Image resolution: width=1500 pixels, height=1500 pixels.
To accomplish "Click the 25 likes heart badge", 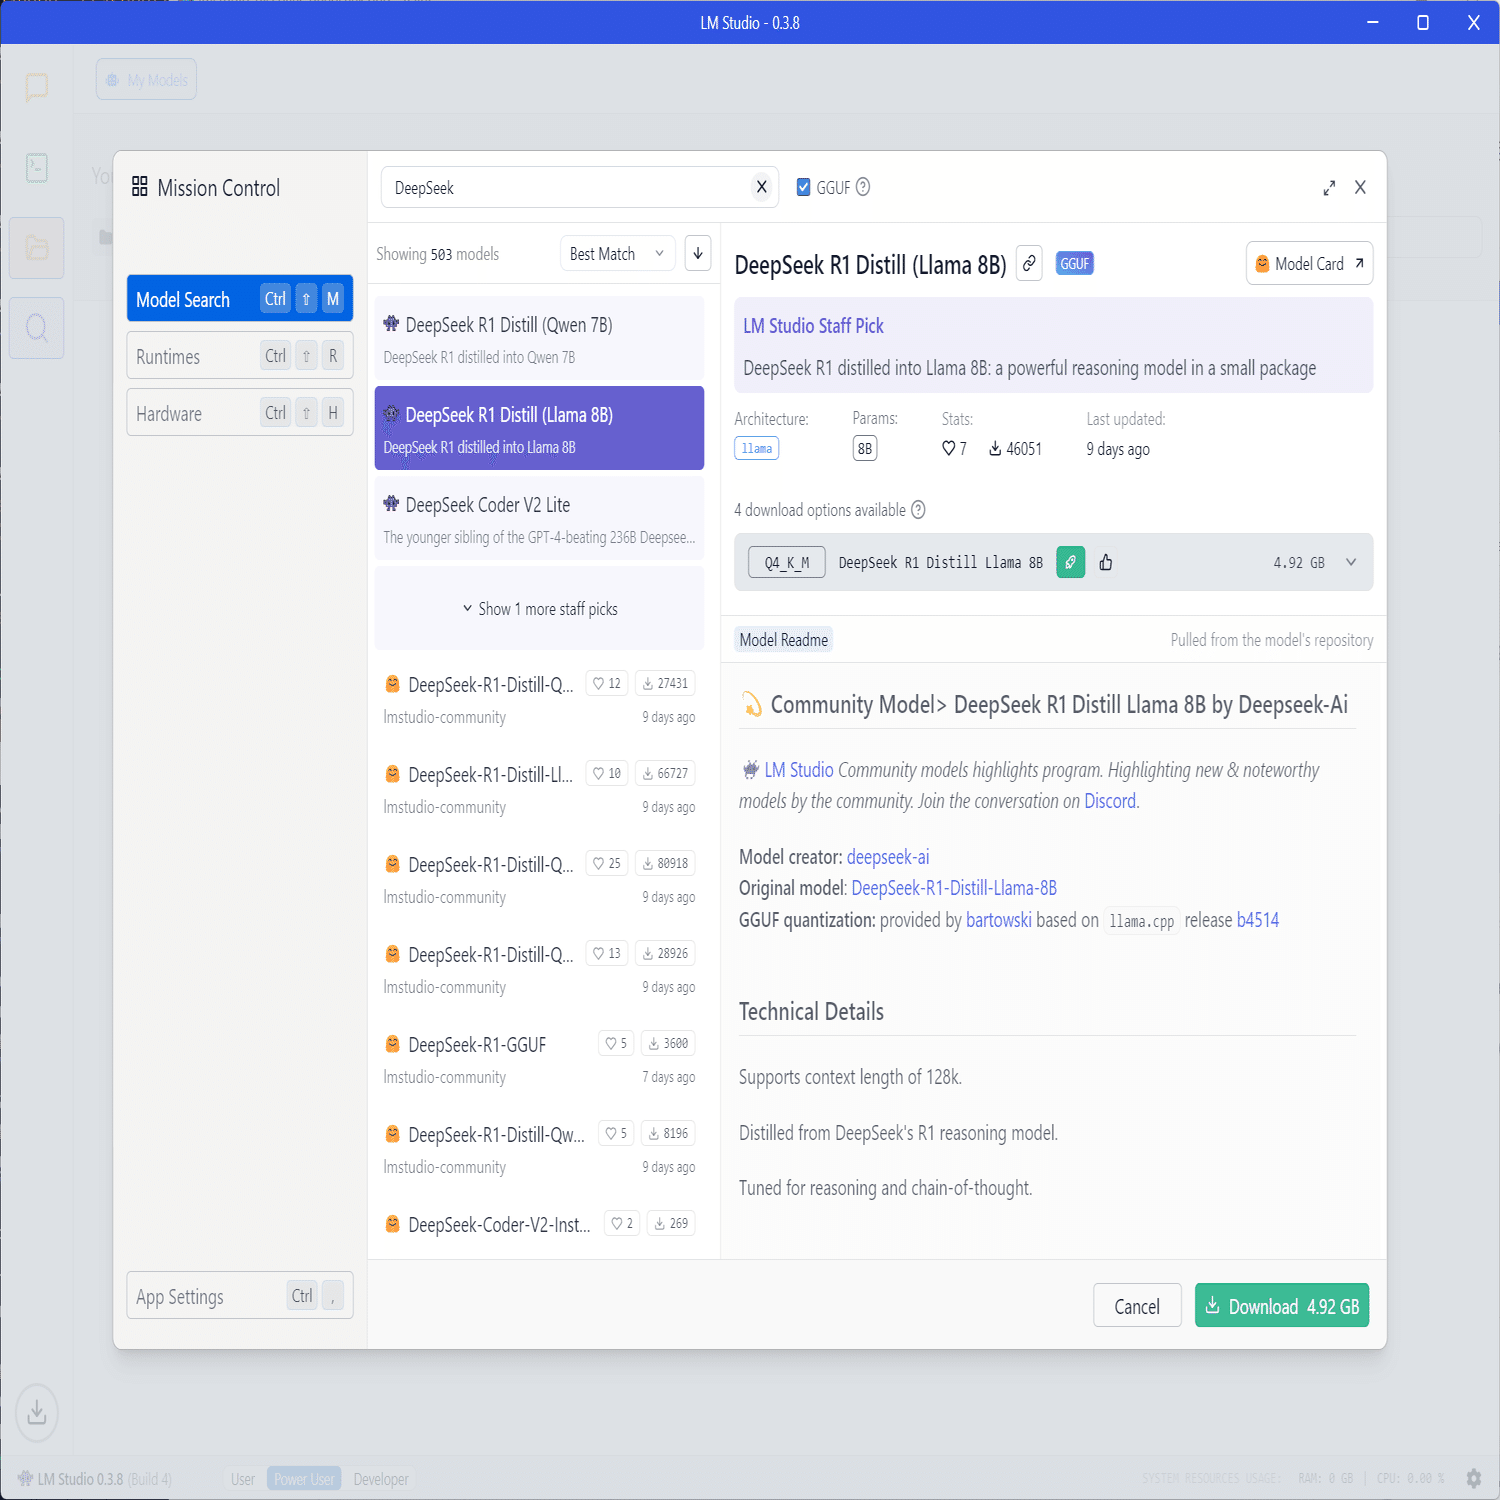I will [606, 864].
